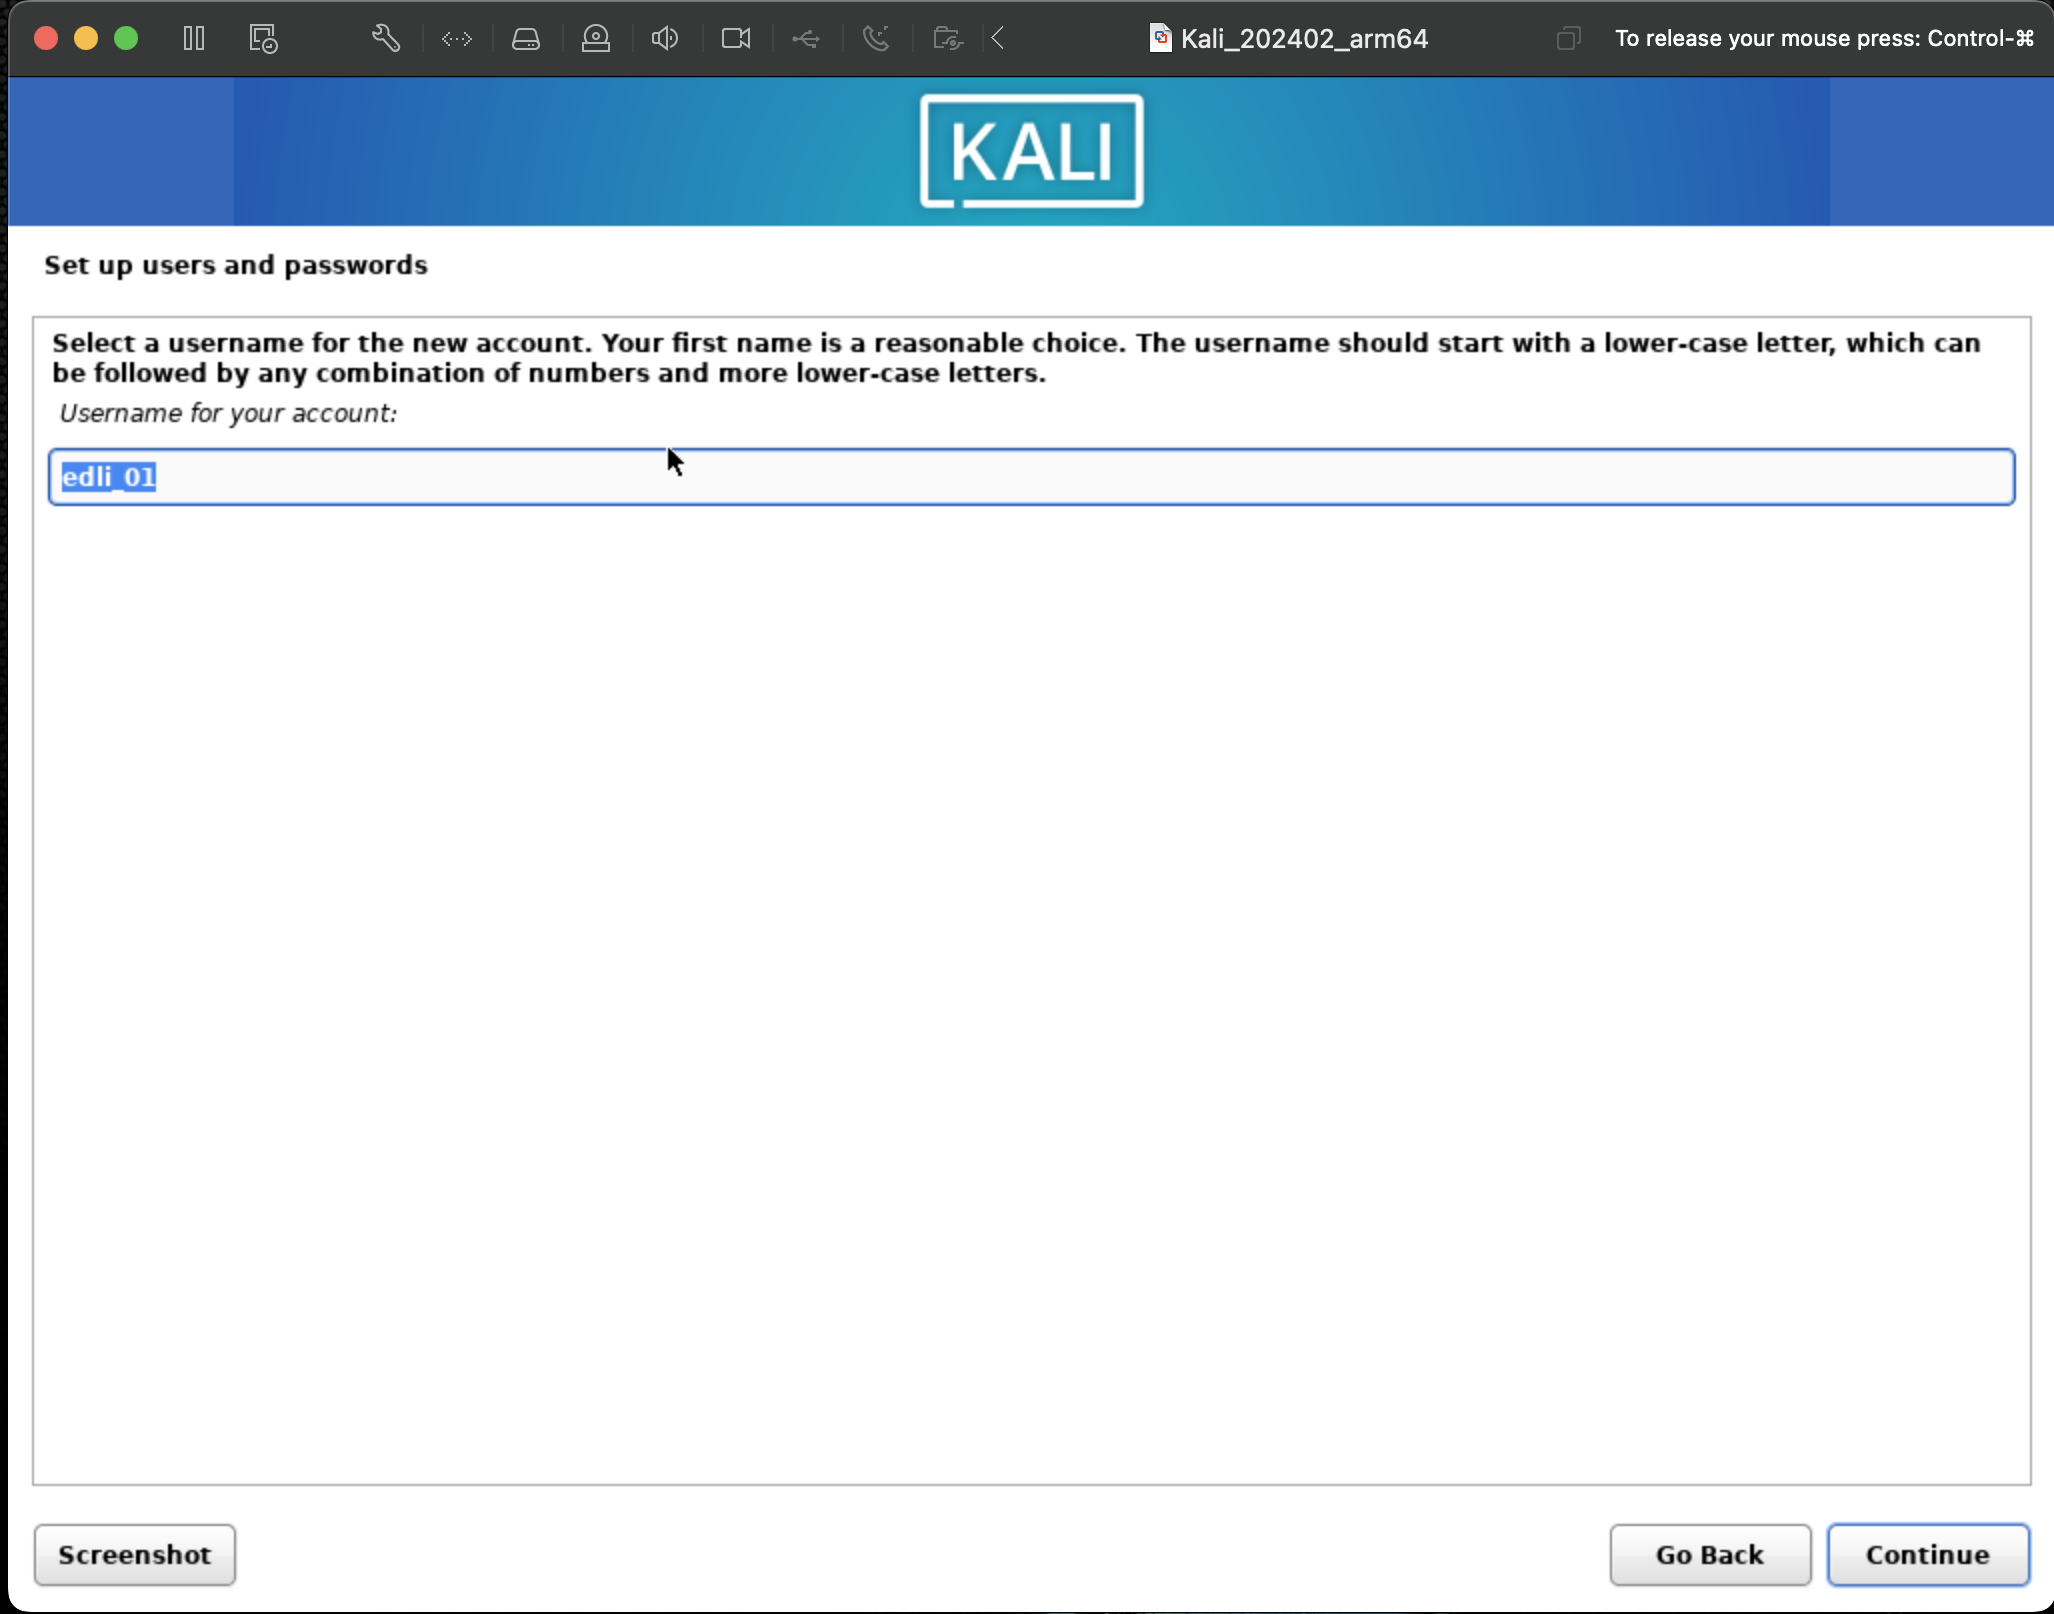Open the USB devices icon
The height and width of the screenshot is (1614, 2054).
[x=806, y=39]
